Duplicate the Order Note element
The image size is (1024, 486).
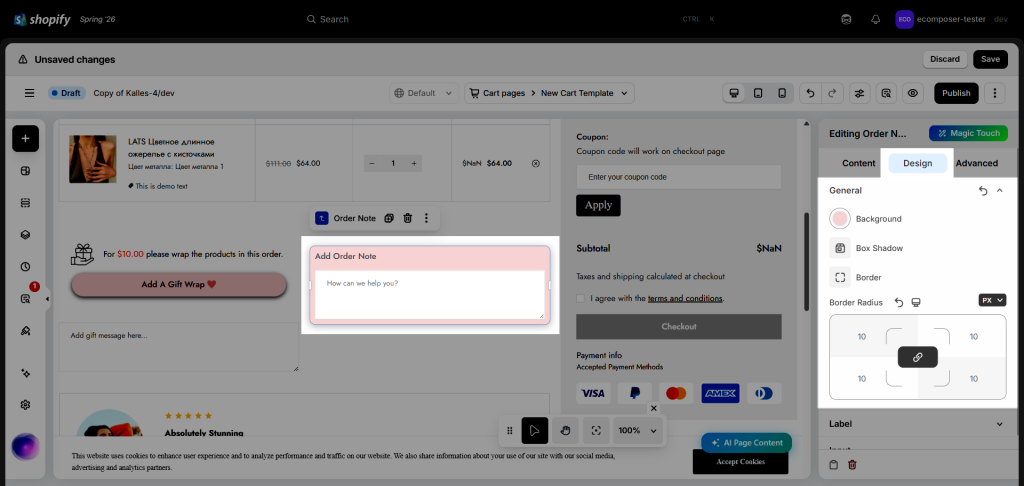coord(389,218)
